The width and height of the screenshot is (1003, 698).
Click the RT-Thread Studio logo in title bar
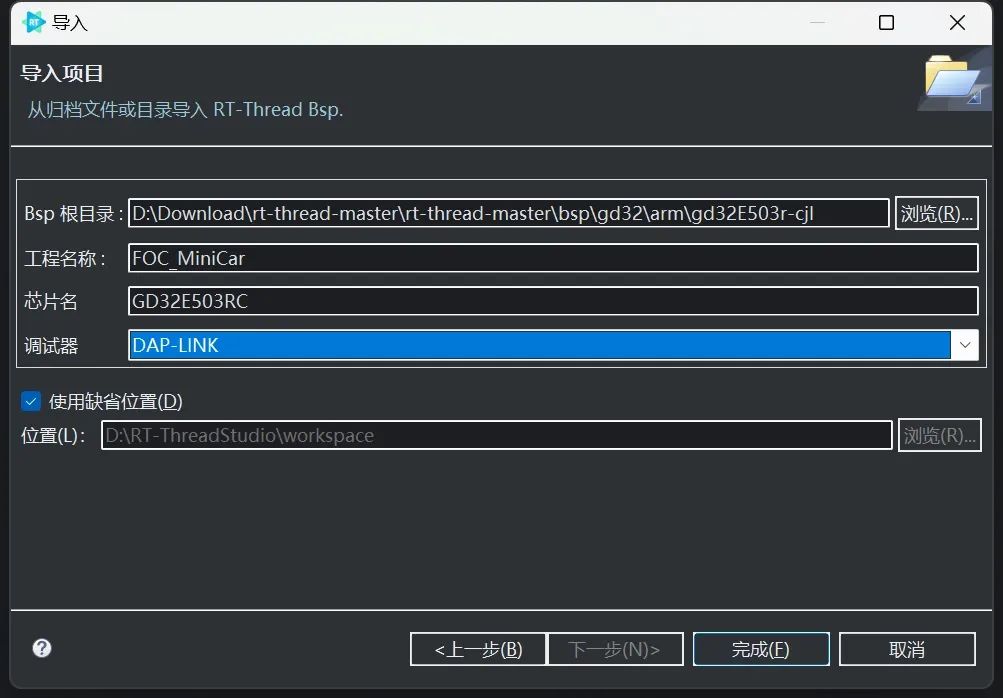[x=33, y=22]
